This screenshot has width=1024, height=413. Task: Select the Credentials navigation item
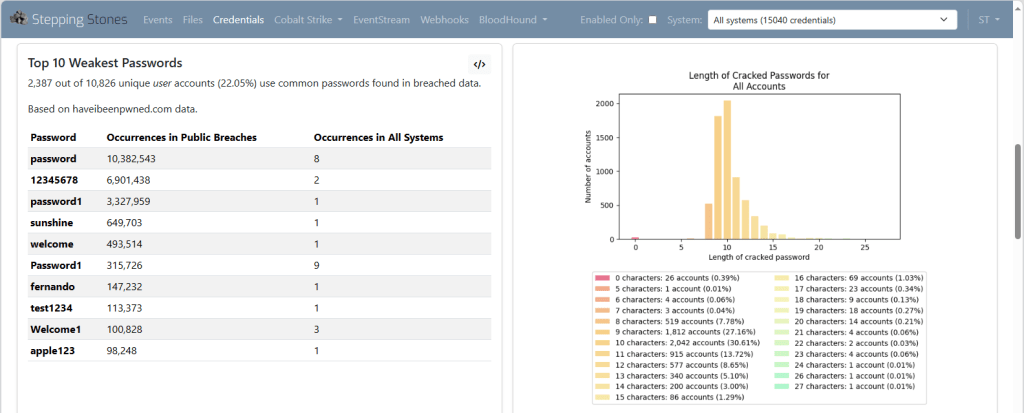[x=238, y=19]
